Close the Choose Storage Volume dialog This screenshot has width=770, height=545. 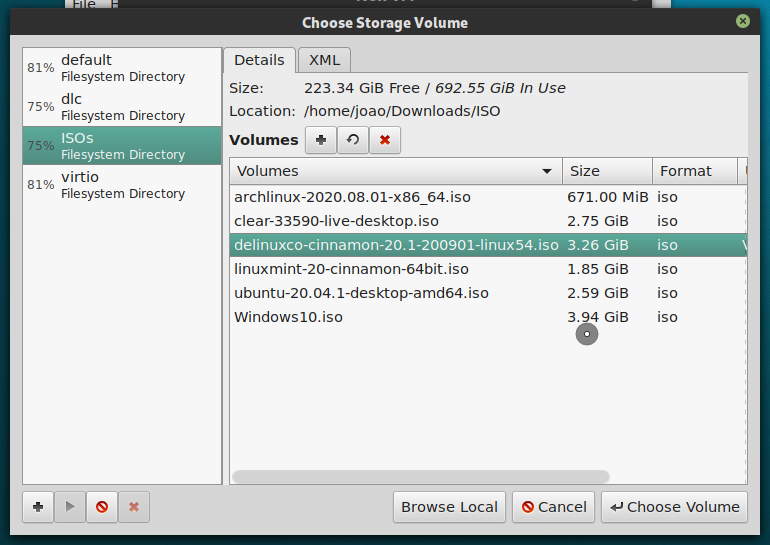pyautogui.click(x=742, y=21)
